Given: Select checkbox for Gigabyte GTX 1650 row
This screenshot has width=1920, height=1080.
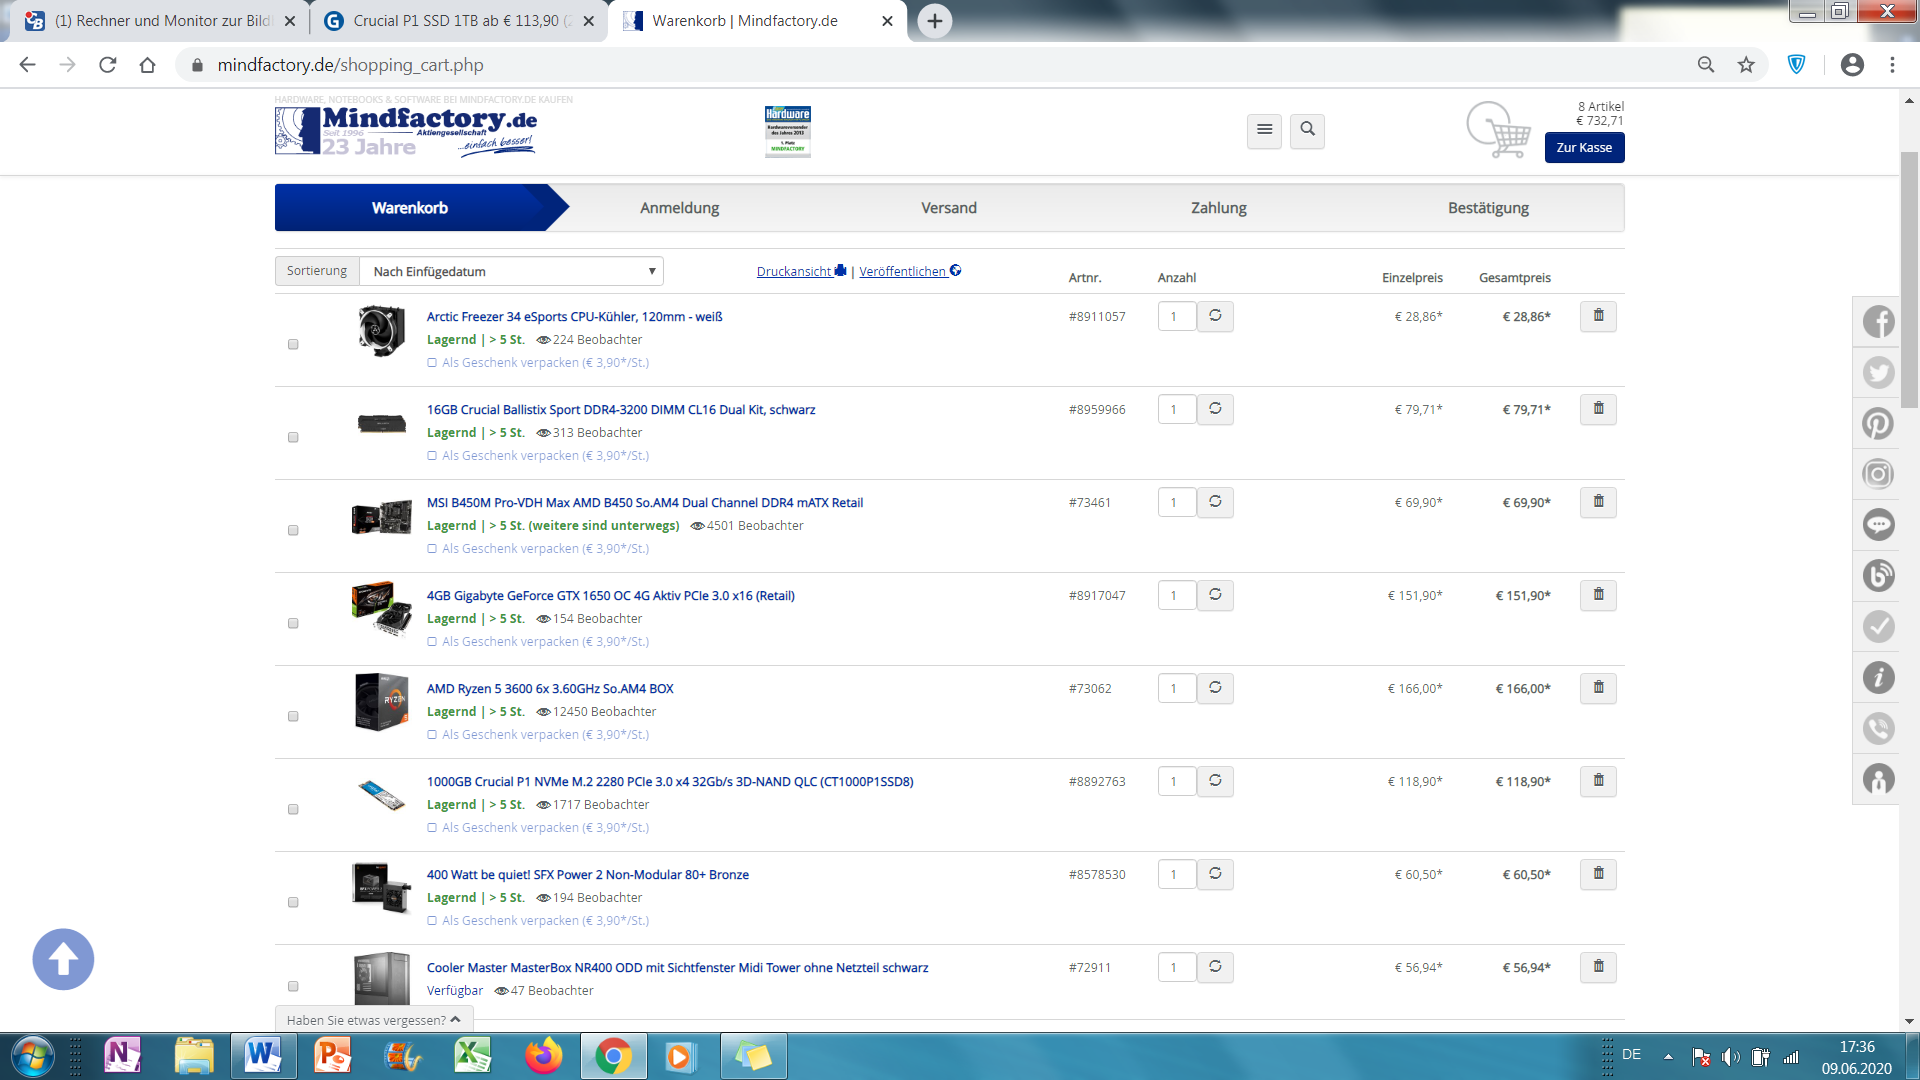Looking at the screenshot, I should (293, 623).
